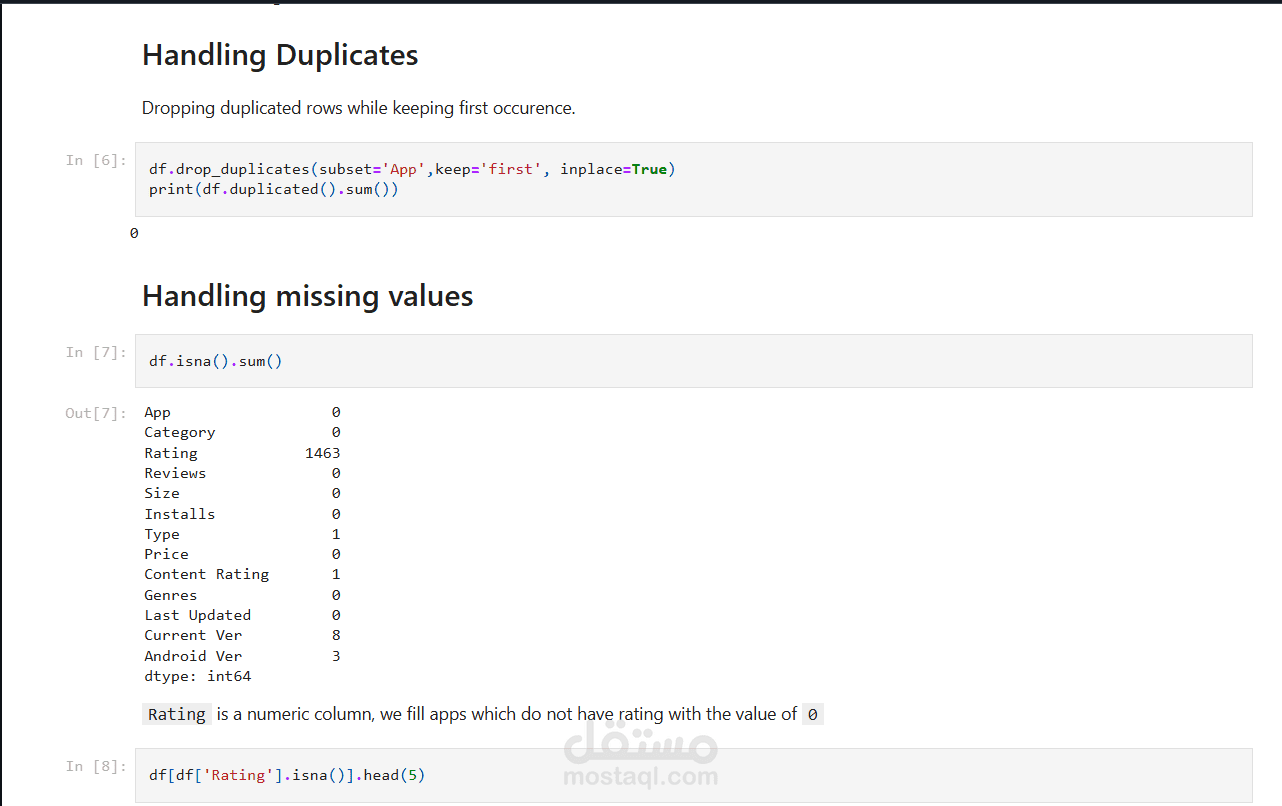Click the 'Android Ver' row label
Image resolution: width=1282 pixels, height=806 pixels.
(x=193, y=656)
